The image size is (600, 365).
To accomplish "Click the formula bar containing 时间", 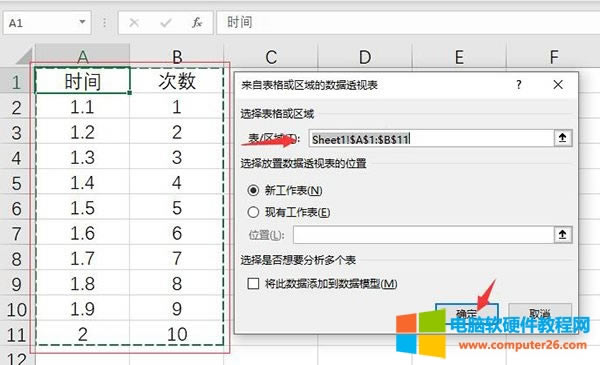I will pos(408,23).
